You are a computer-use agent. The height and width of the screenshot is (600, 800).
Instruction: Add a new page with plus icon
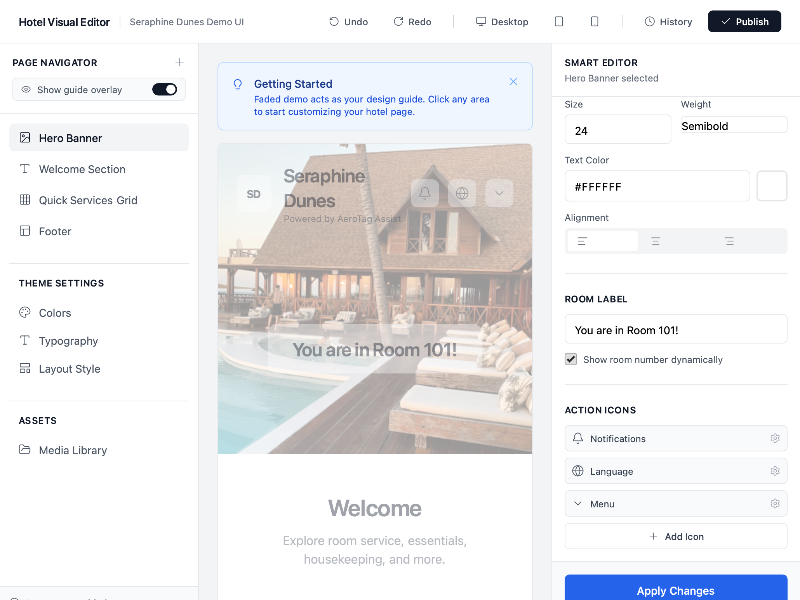coord(179,62)
